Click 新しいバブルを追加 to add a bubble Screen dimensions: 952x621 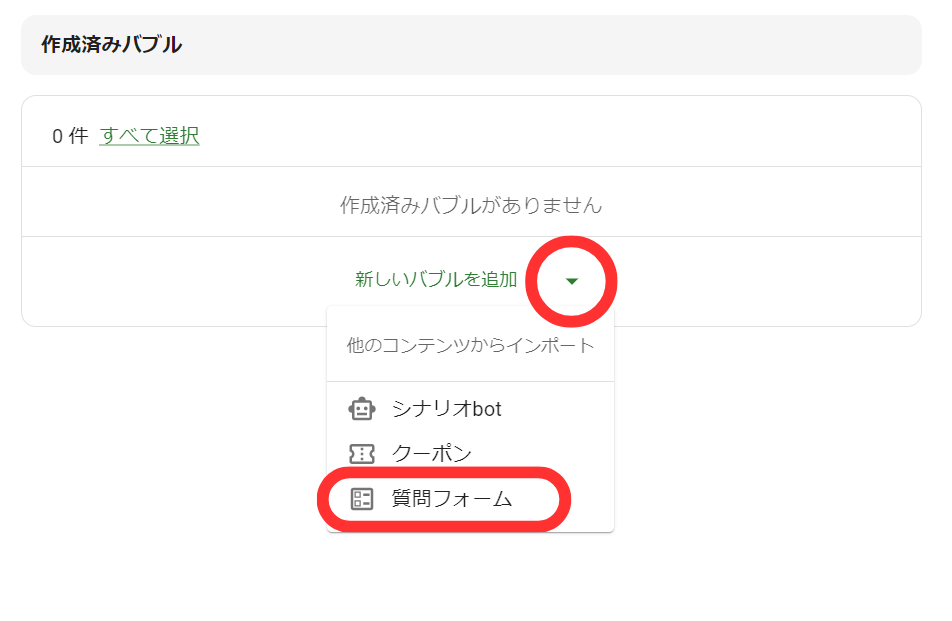click(x=436, y=281)
